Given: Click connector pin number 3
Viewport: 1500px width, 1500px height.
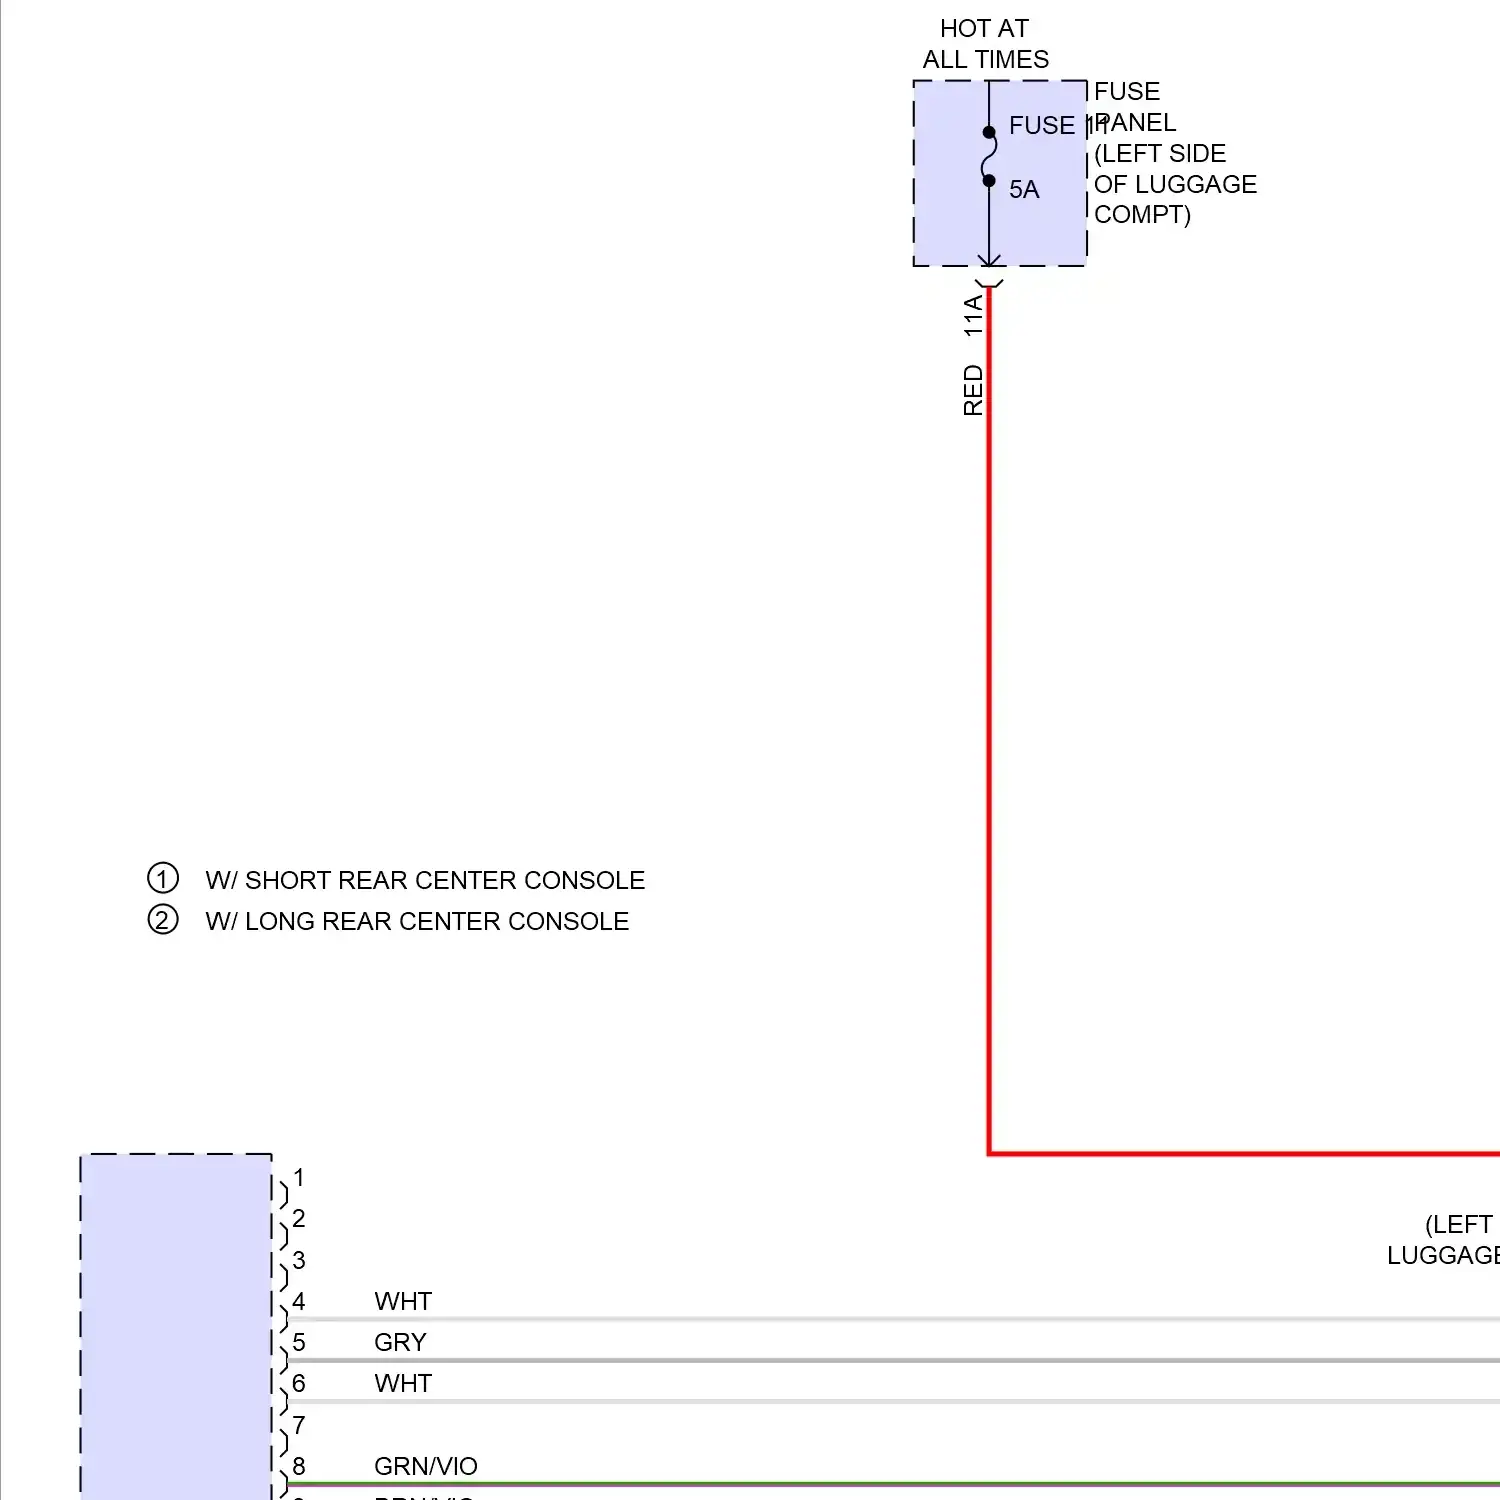Looking at the screenshot, I should [x=298, y=1260].
